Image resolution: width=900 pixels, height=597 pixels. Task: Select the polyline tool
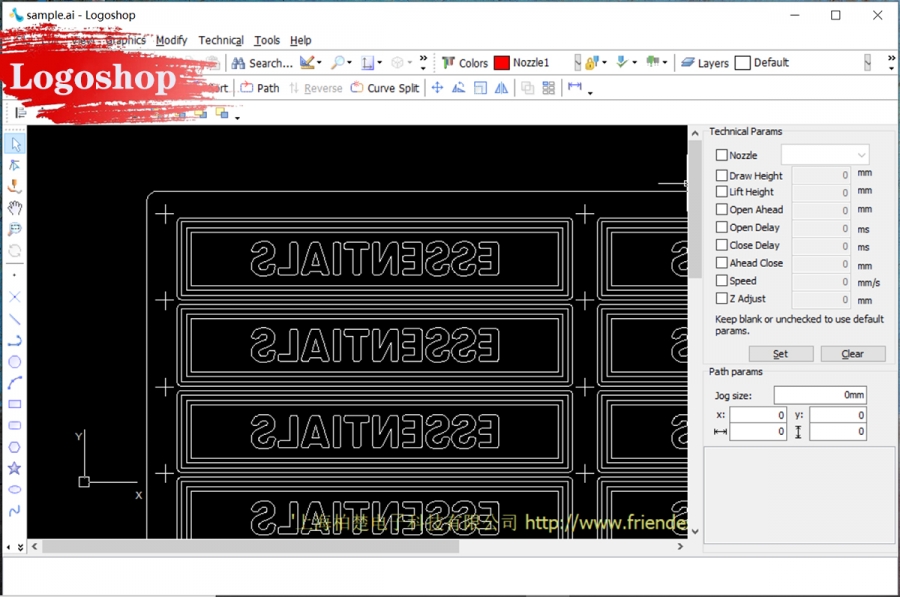coord(15,340)
